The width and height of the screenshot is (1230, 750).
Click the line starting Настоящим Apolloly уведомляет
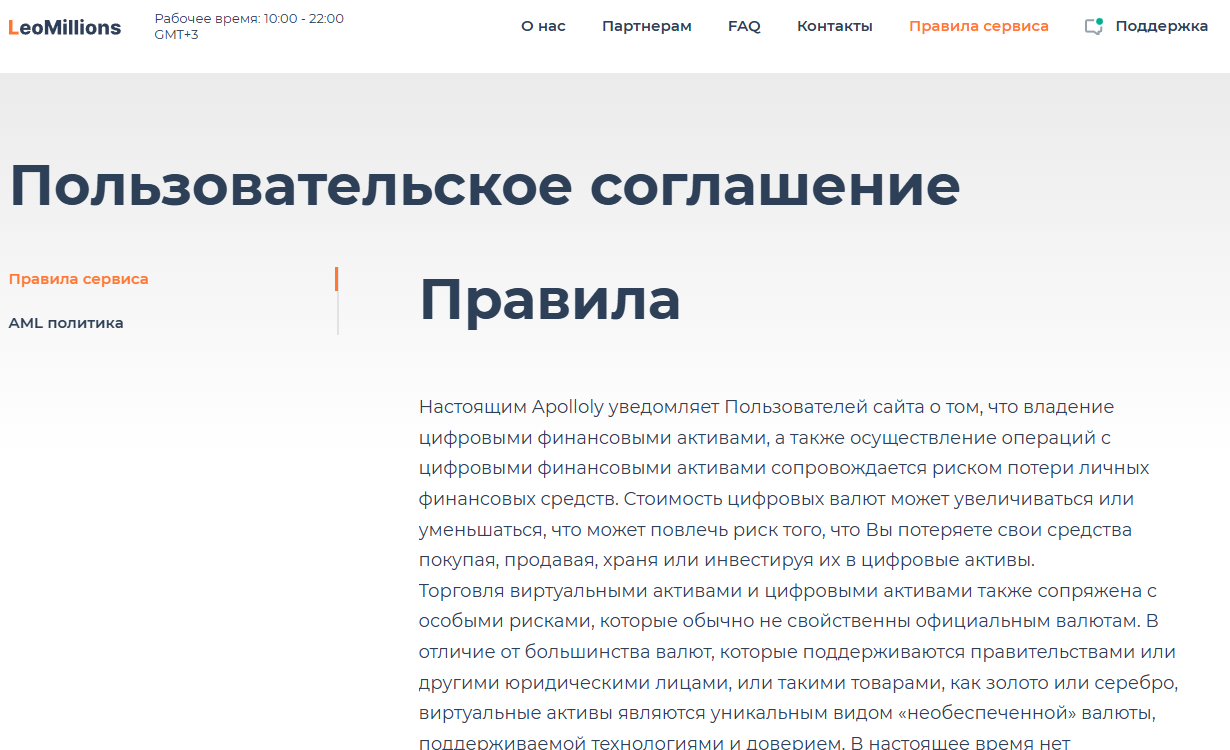(766, 407)
